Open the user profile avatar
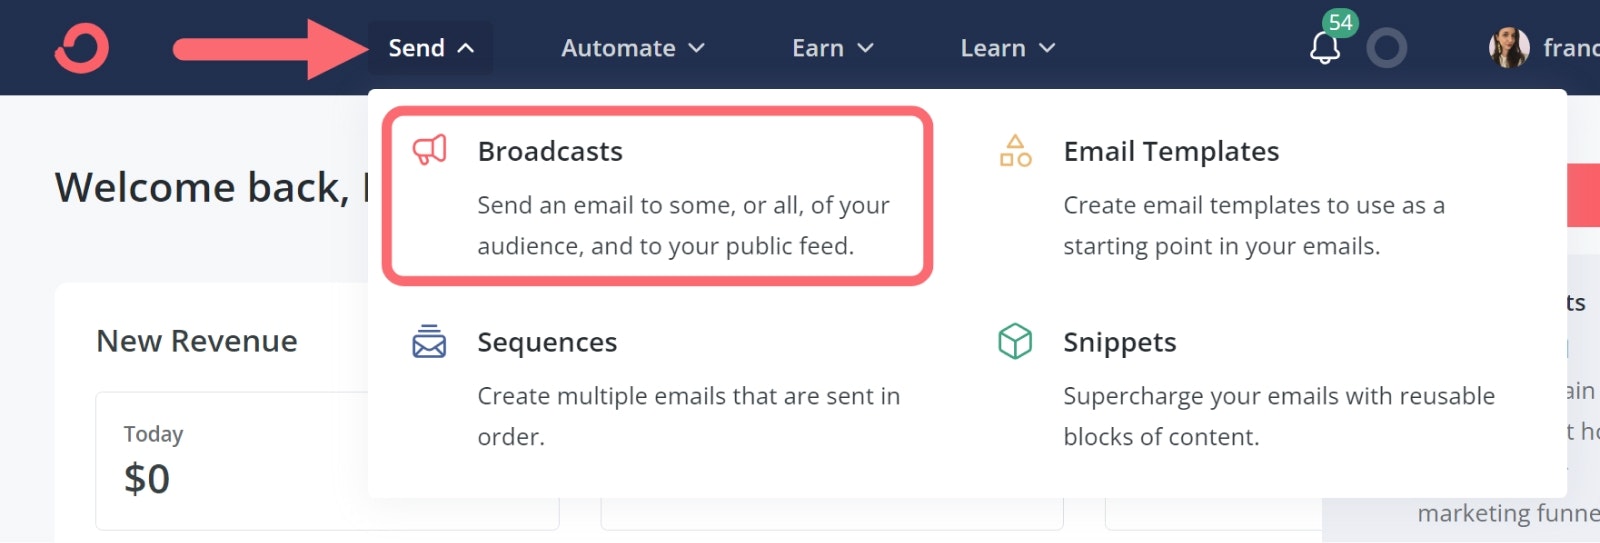1600x543 pixels. [x=1509, y=48]
